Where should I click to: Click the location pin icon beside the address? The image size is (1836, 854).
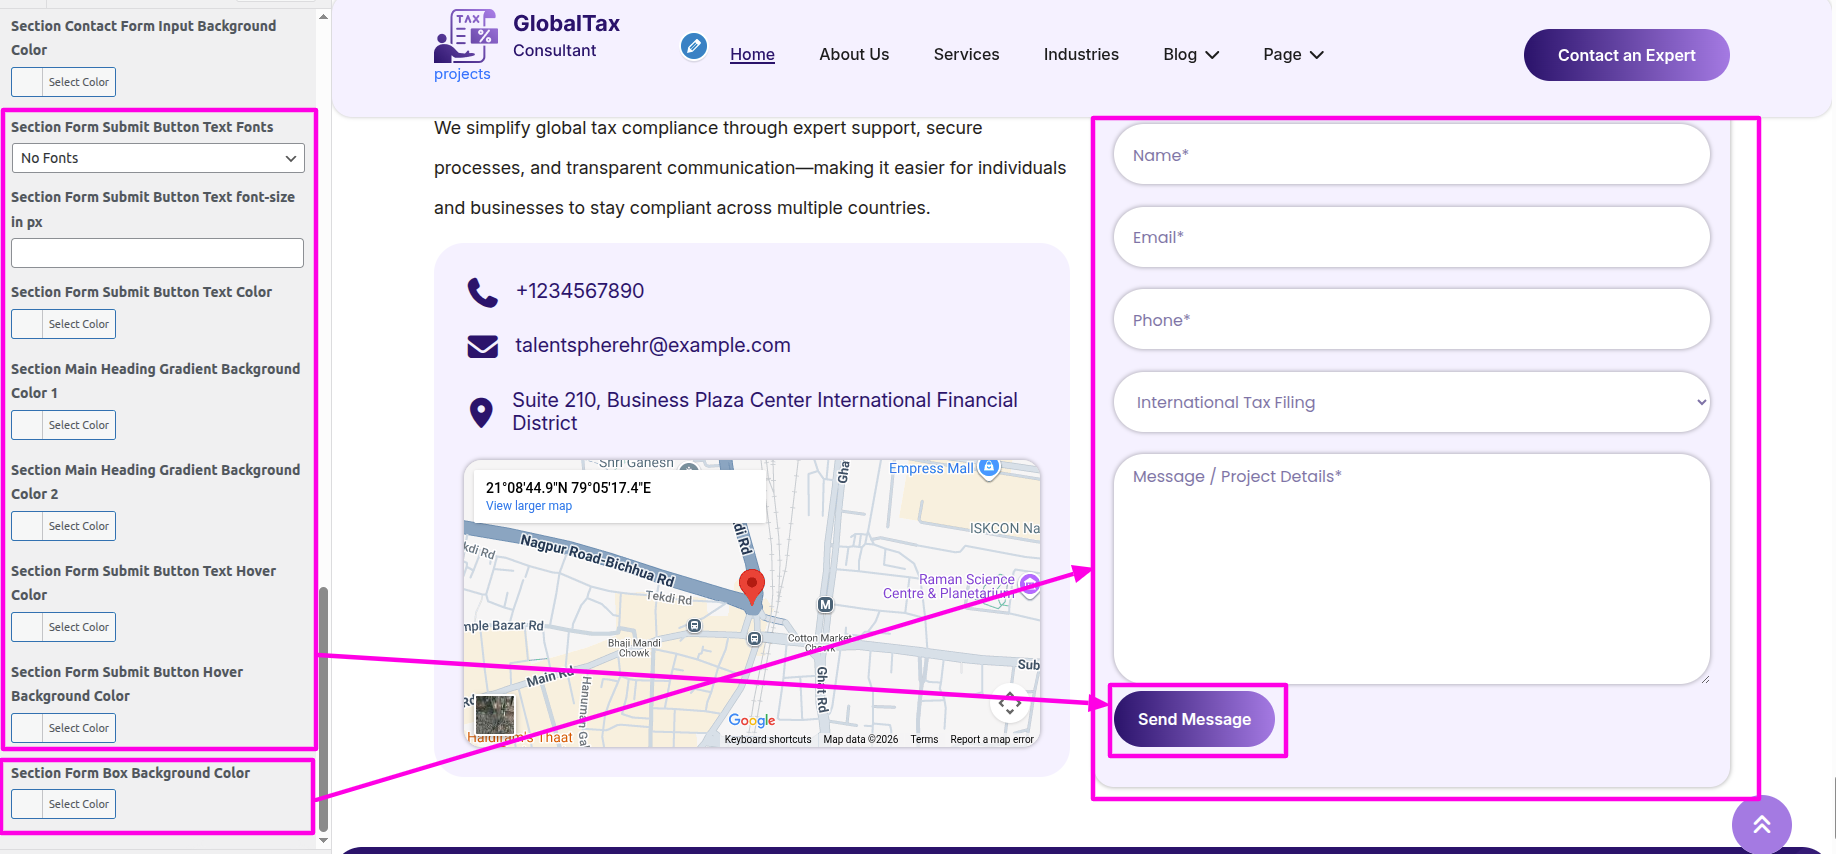(x=481, y=412)
